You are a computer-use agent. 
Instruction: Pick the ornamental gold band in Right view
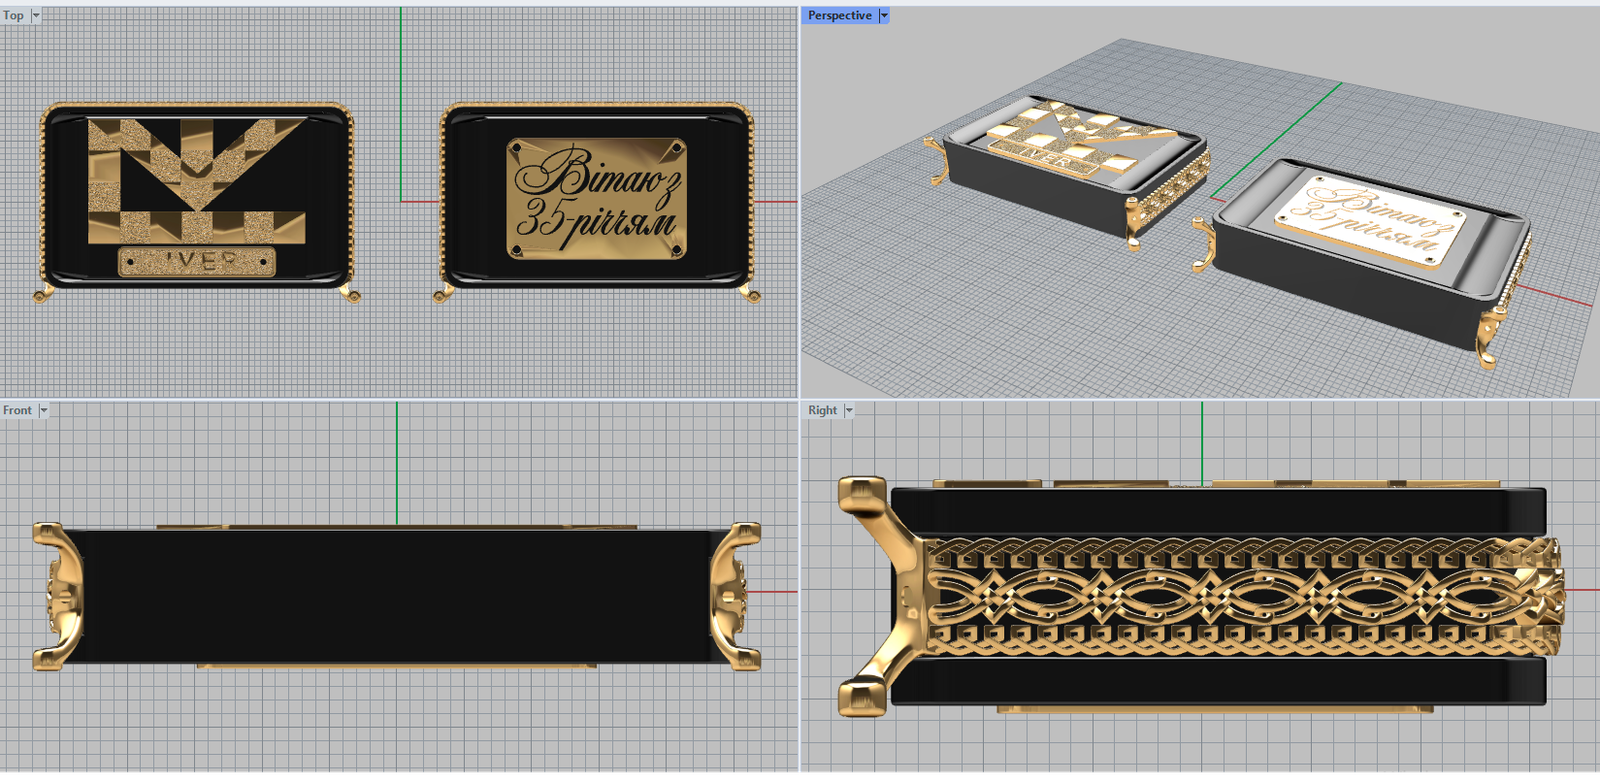1240,596
